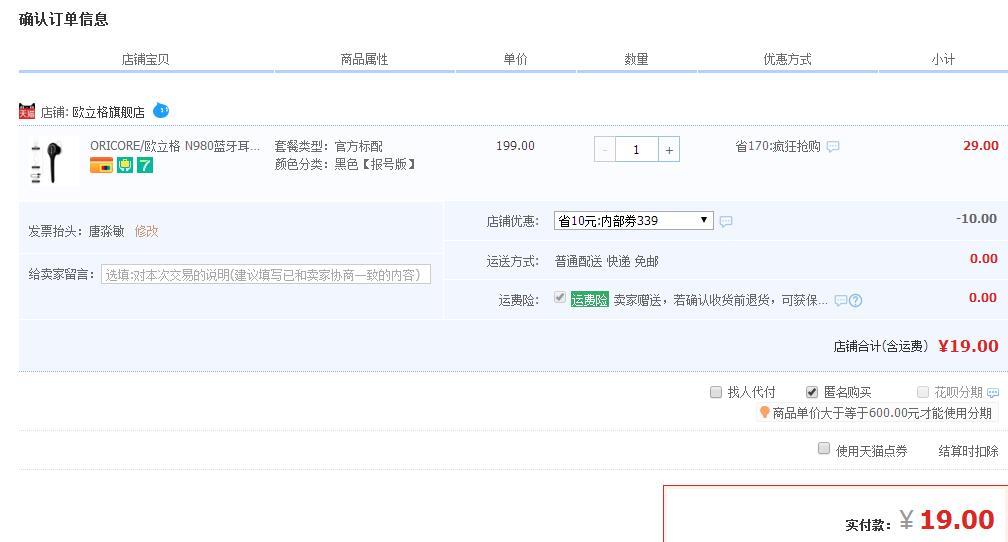Toggle the 运费险 shipping insurance checkbox
1008x542 pixels.
pos(560,297)
